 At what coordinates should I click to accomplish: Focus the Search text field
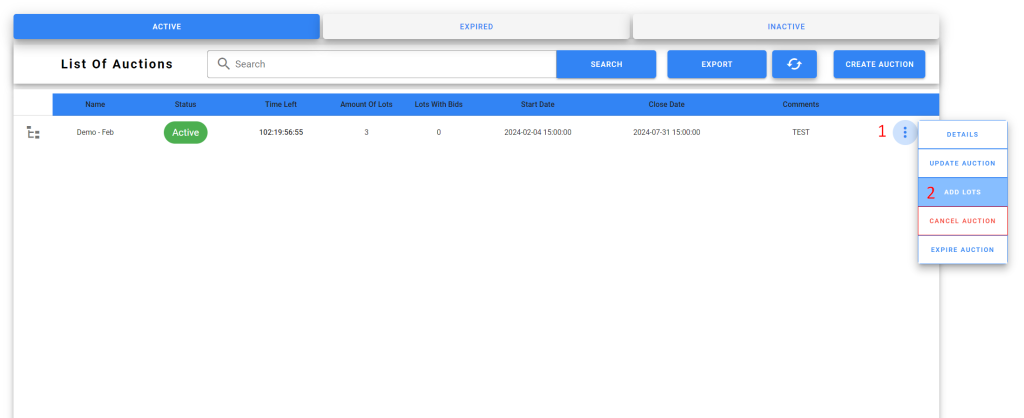(390, 64)
